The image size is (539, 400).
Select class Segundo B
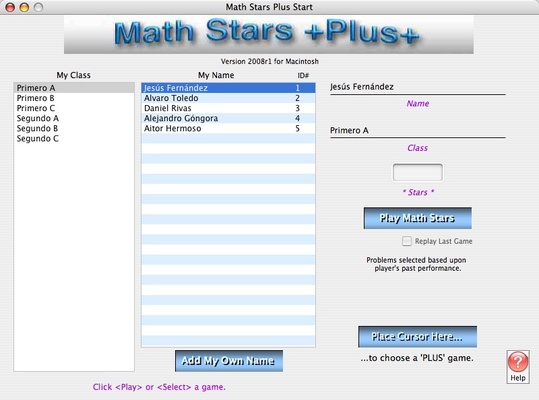click(74, 128)
